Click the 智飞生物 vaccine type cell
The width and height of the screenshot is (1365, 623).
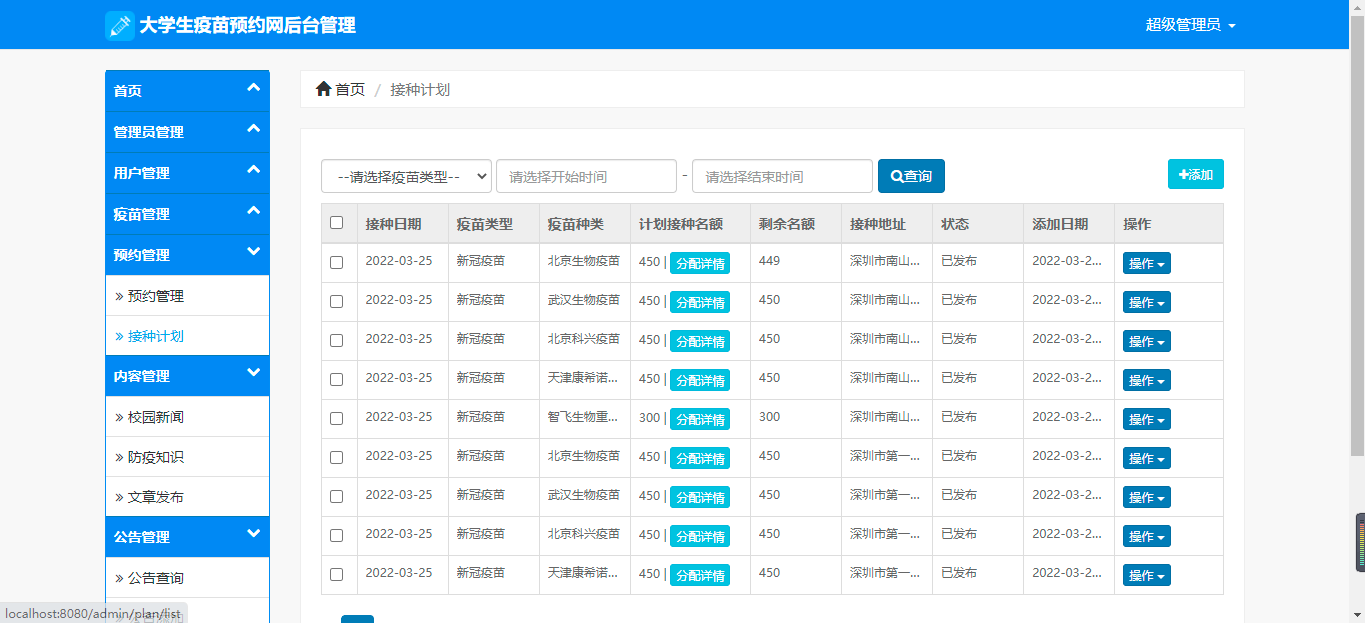(583, 417)
